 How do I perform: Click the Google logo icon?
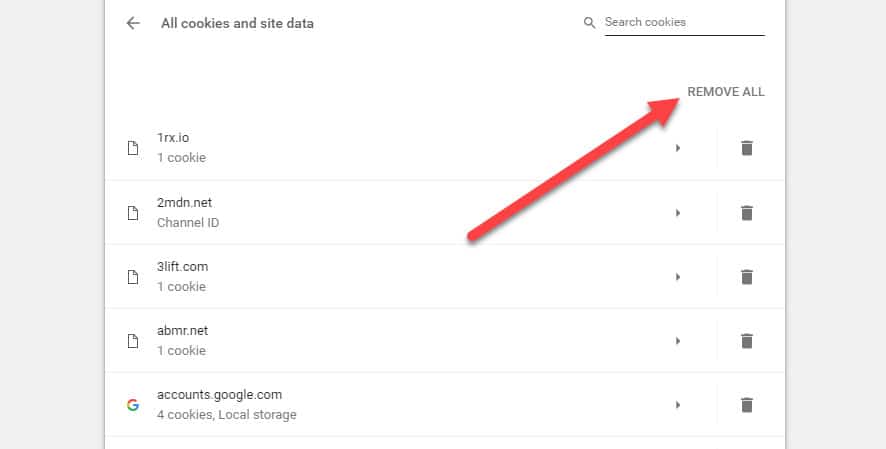[132, 404]
